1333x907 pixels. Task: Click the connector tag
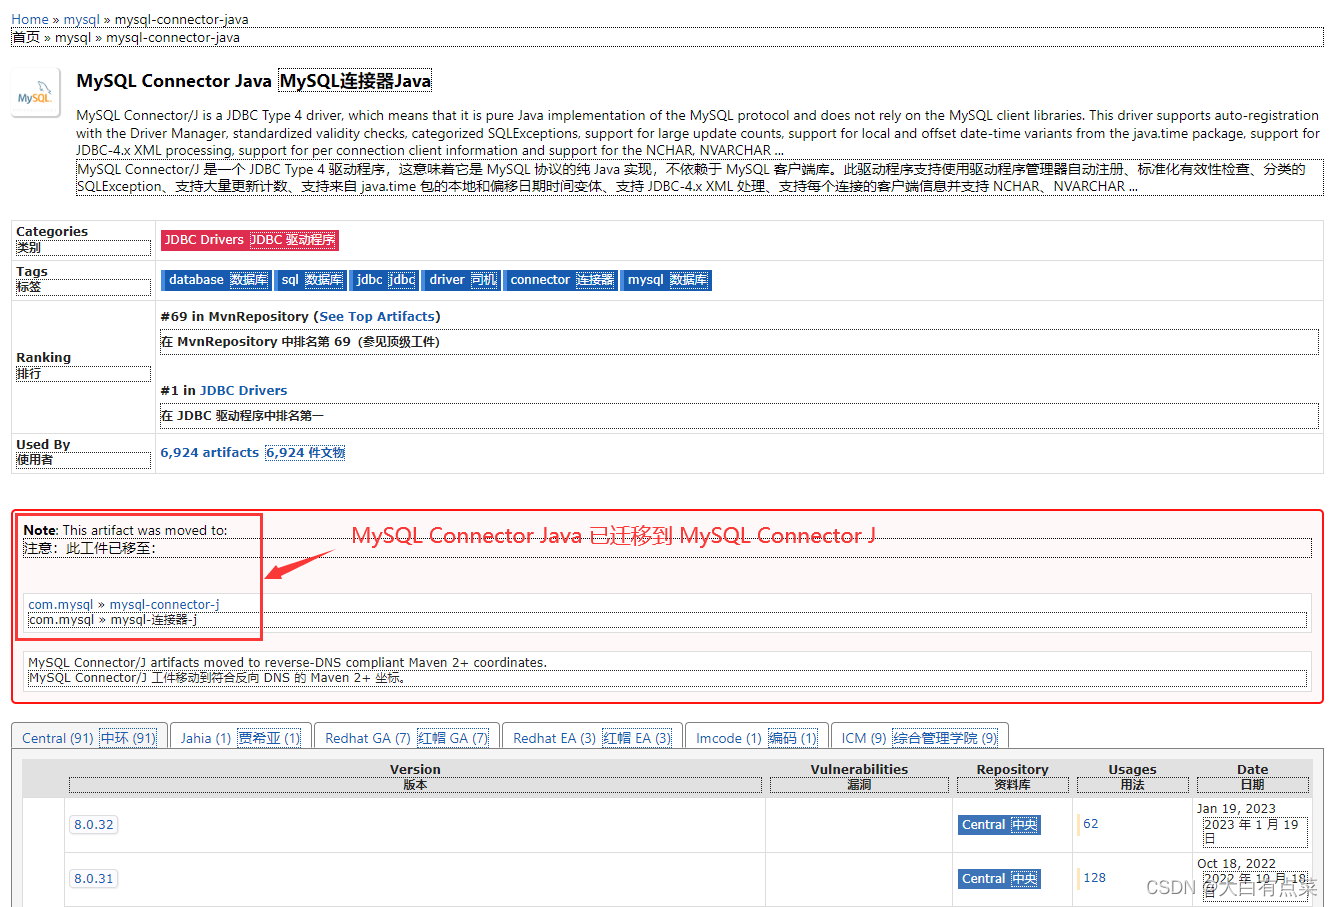561,280
